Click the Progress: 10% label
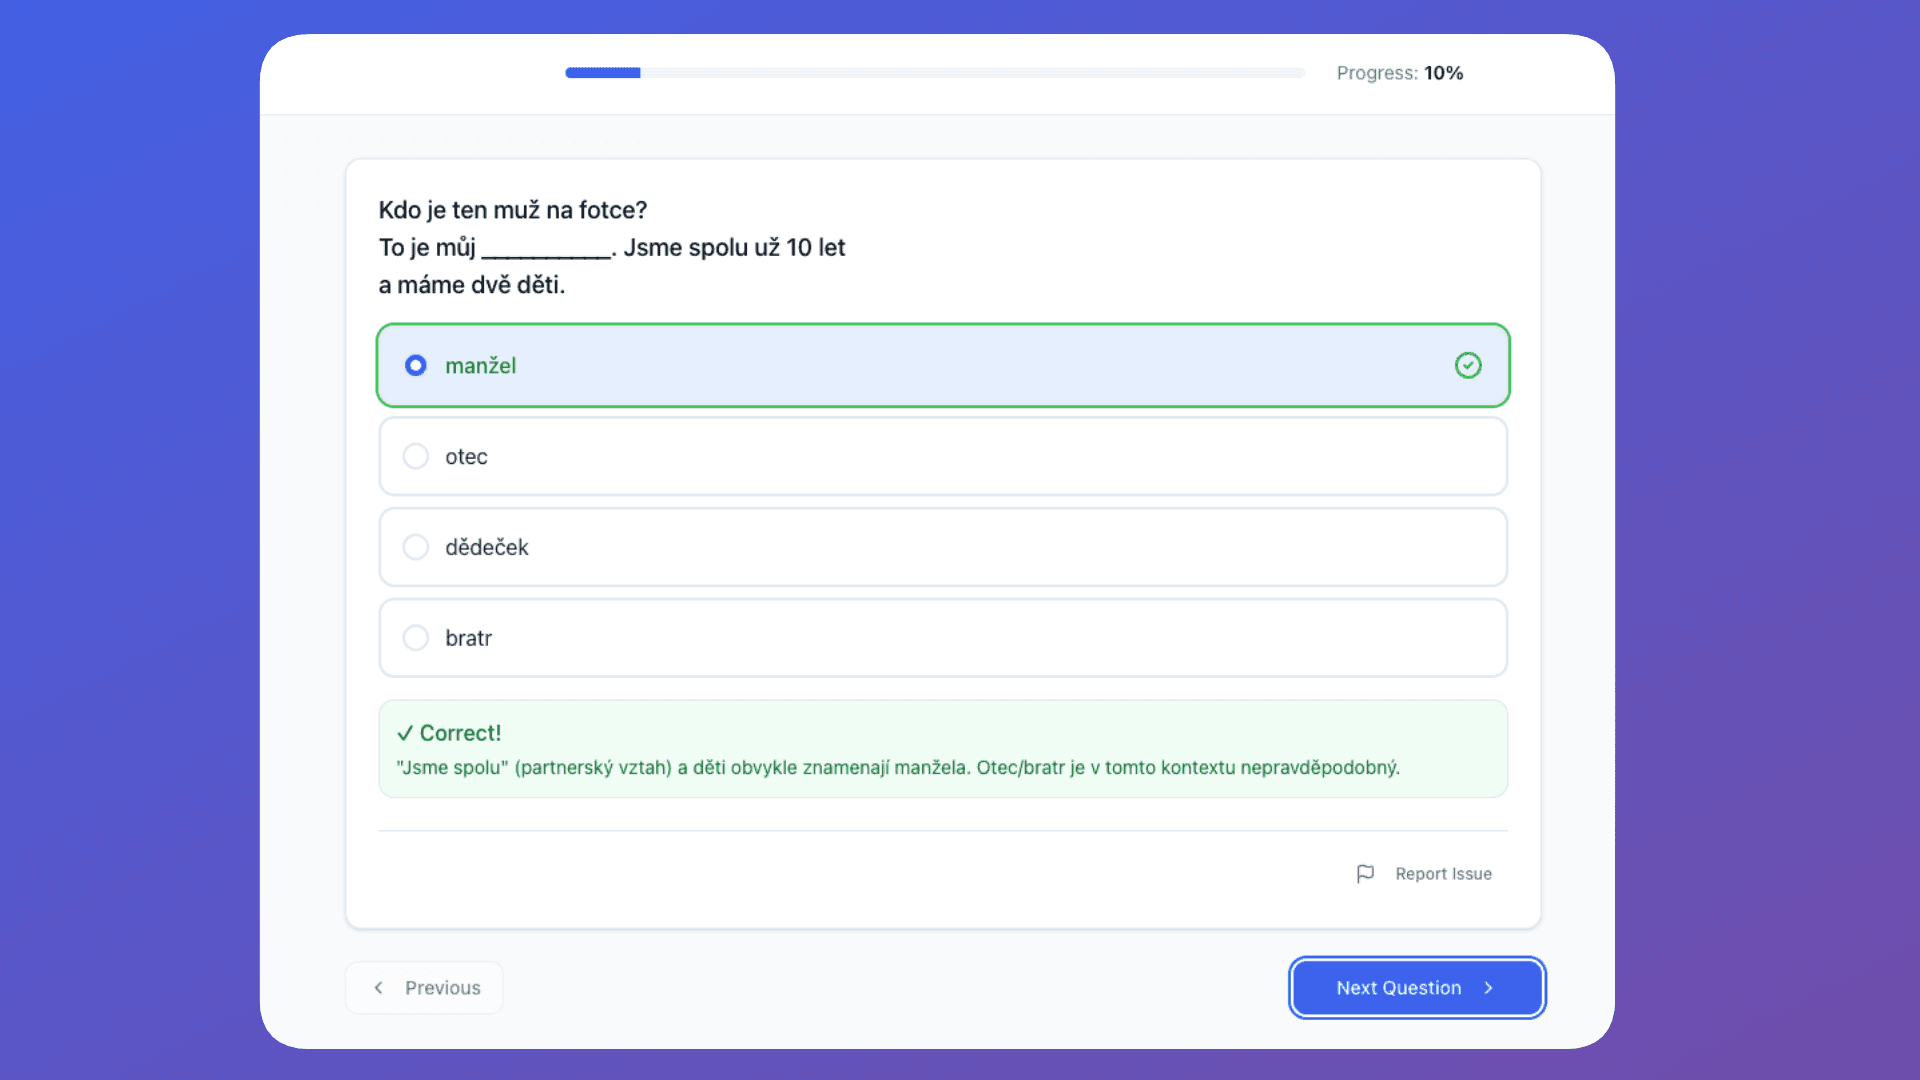1920x1080 pixels. (x=1399, y=73)
